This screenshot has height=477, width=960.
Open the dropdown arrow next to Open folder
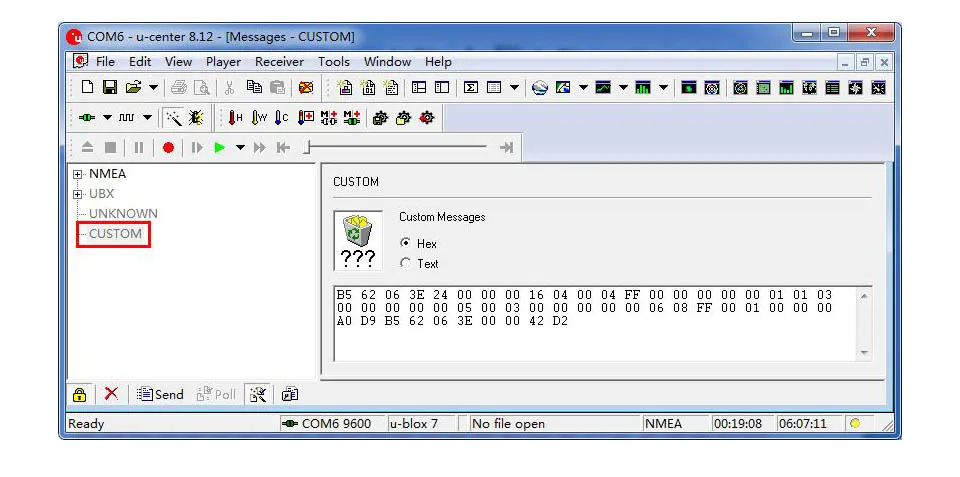pos(153,88)
